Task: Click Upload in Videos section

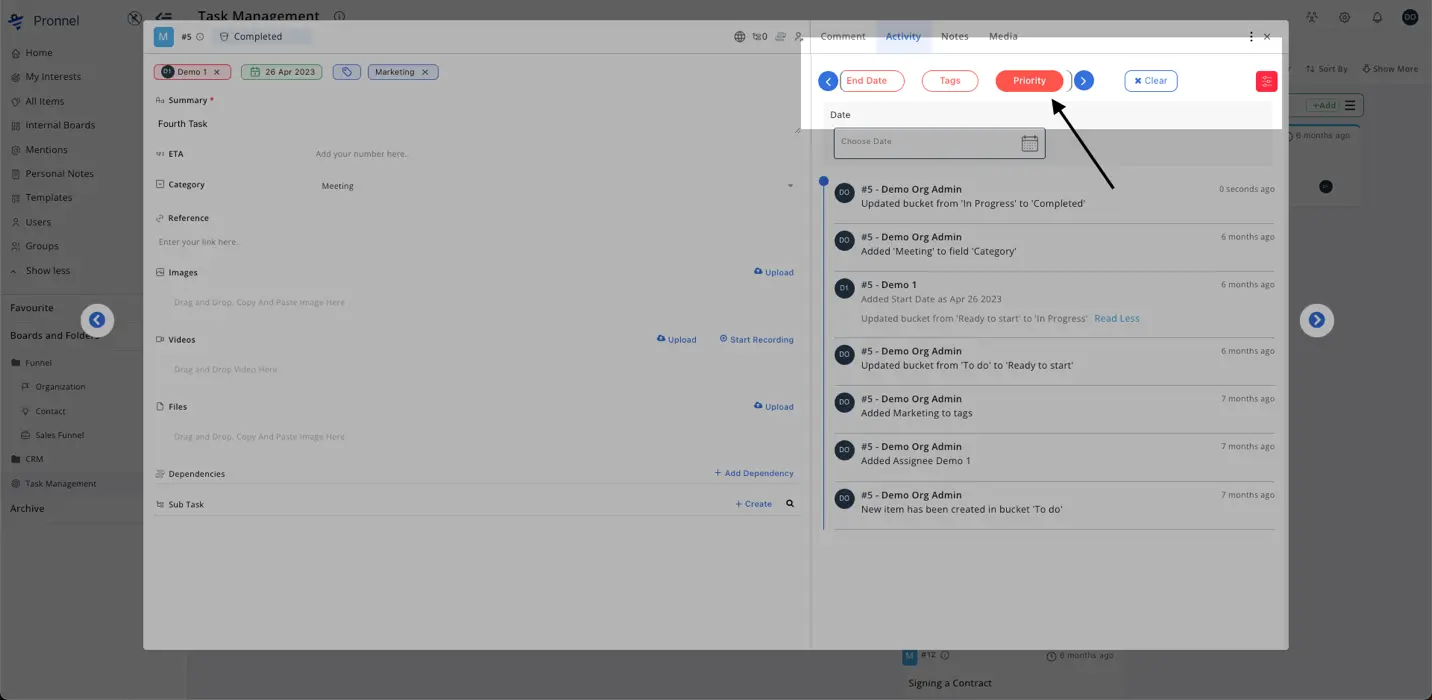Action: [x=677, y=340]
